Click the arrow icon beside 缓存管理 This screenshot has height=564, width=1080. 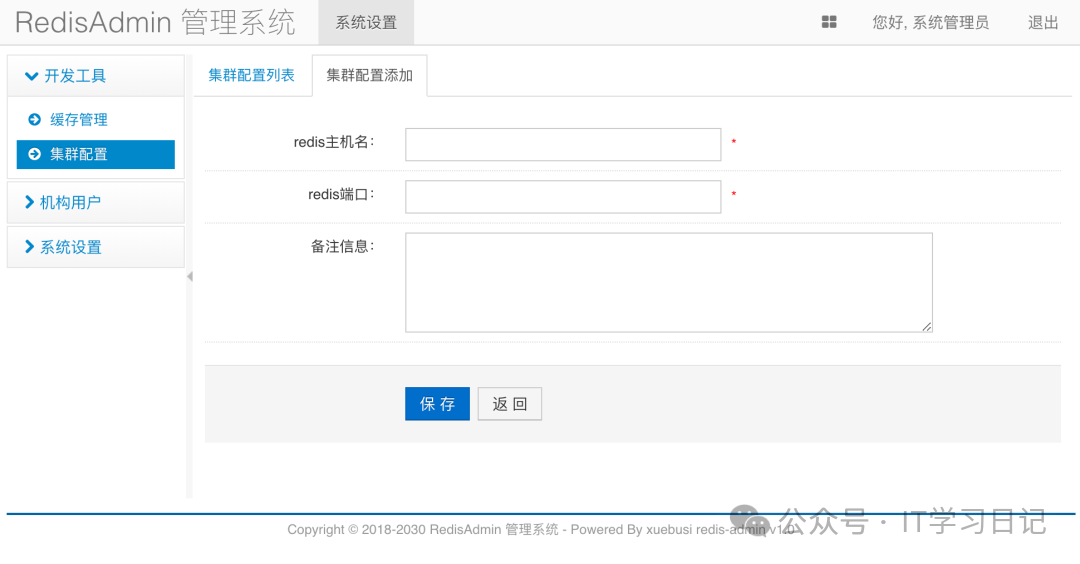pos(34,120)
